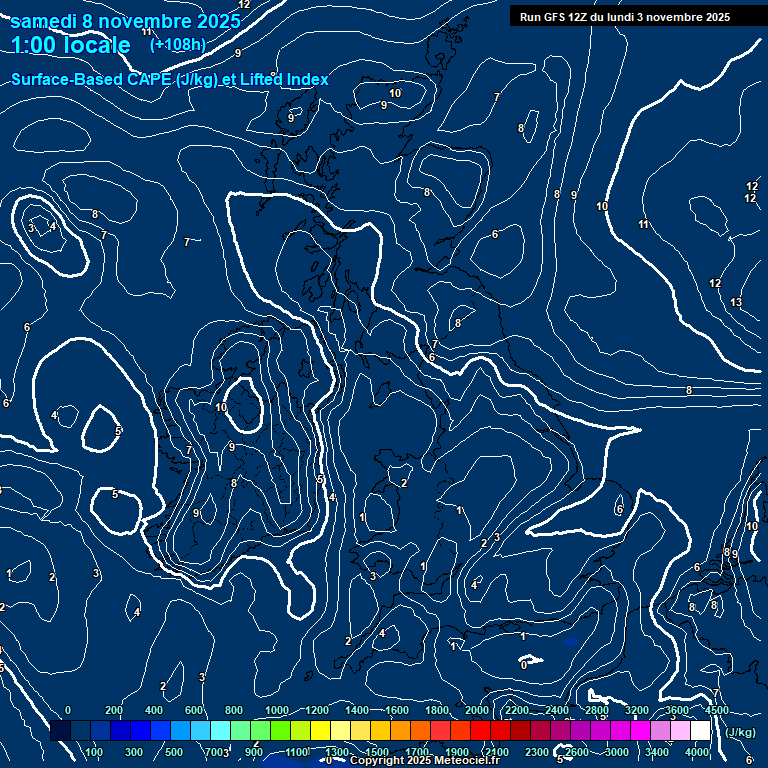
Task: Click the '13' lifted index contour label
Action: coord(736,302)
